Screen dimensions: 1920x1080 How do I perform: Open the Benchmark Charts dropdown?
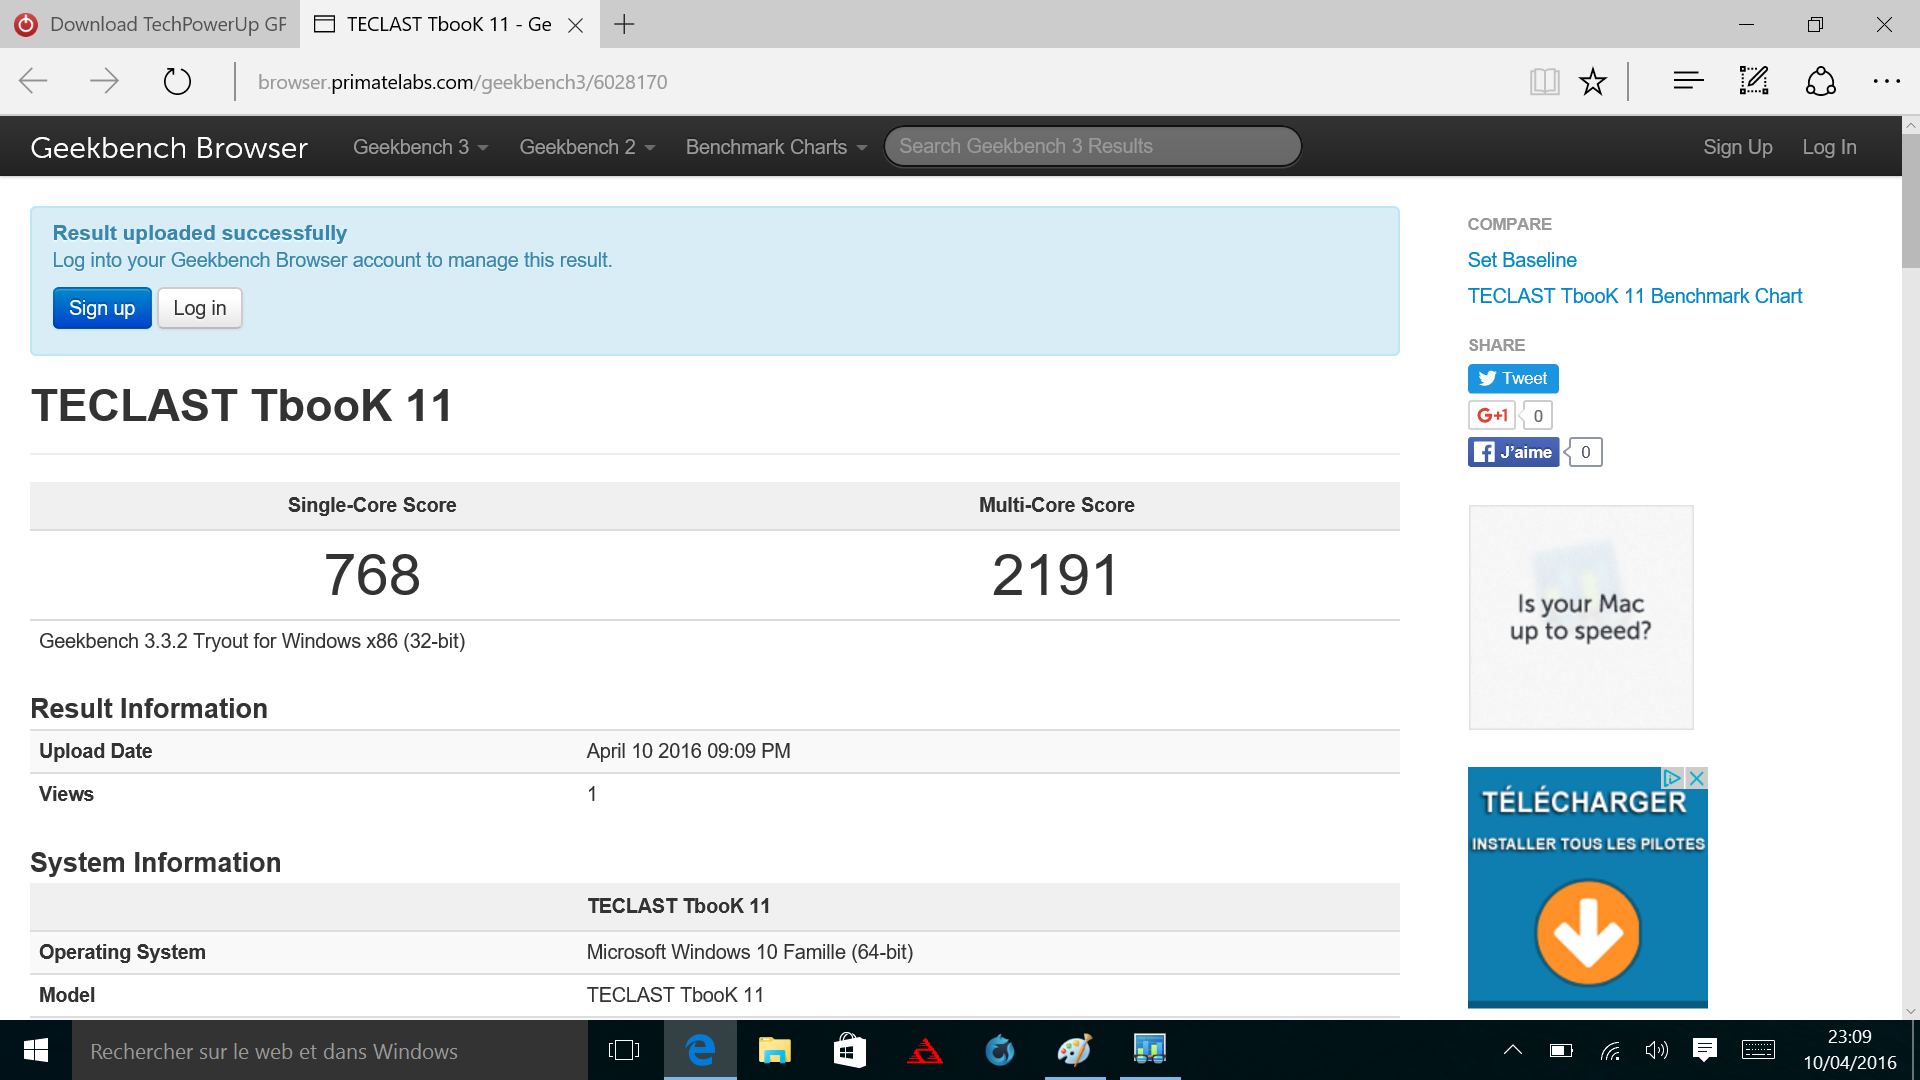776,147
